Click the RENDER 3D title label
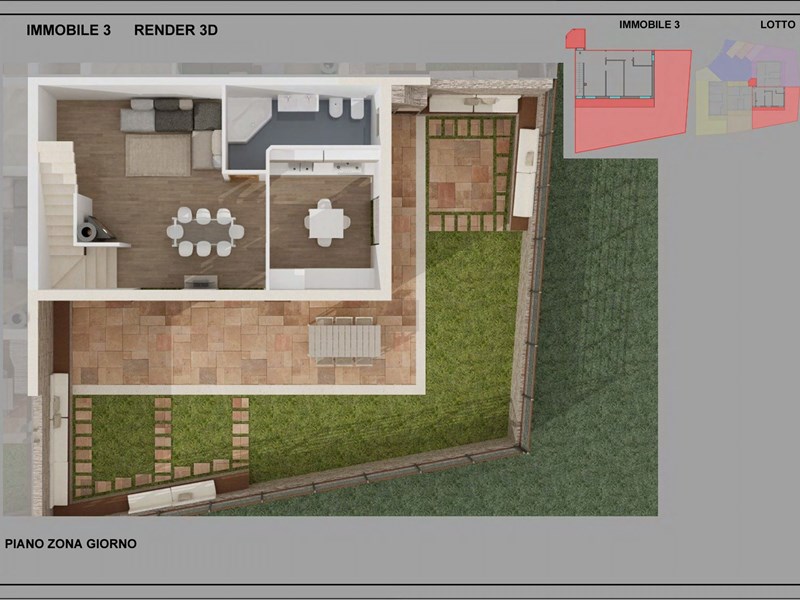The height and width of the screenshot is (600, 800). click(176, 30)
